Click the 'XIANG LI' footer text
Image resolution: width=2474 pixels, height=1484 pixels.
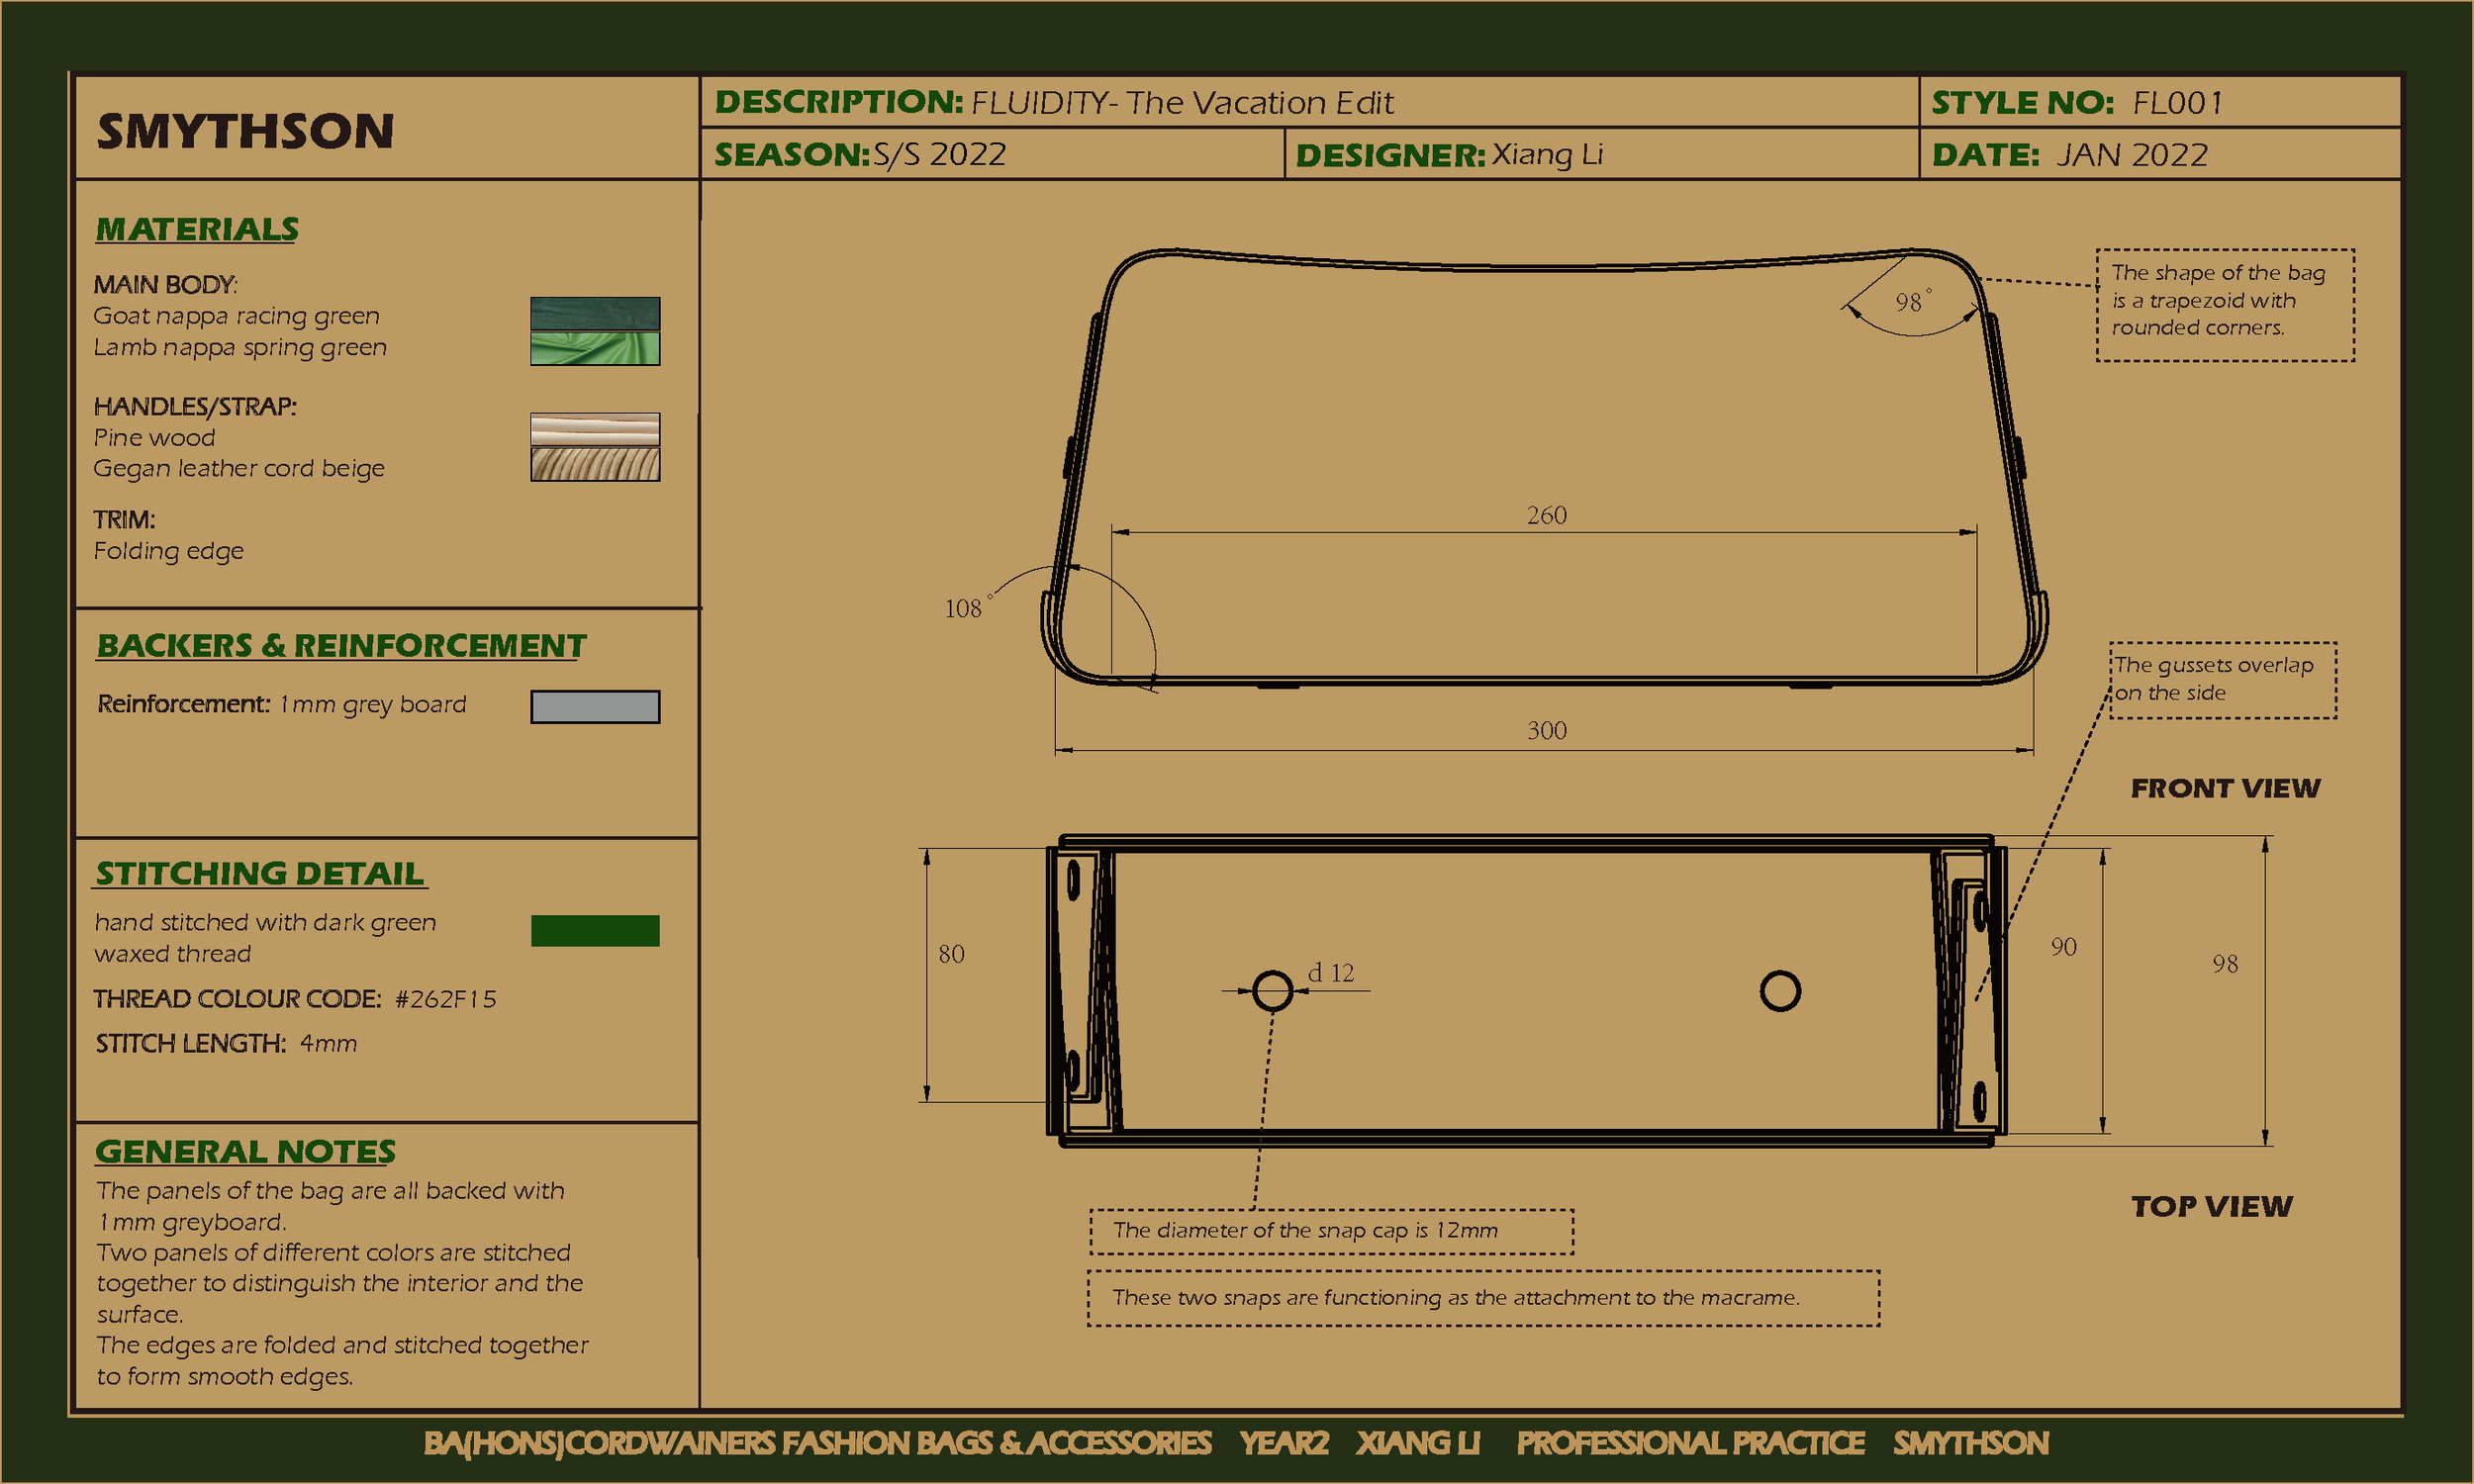pyautogui.click(x=1418, y=1443)
